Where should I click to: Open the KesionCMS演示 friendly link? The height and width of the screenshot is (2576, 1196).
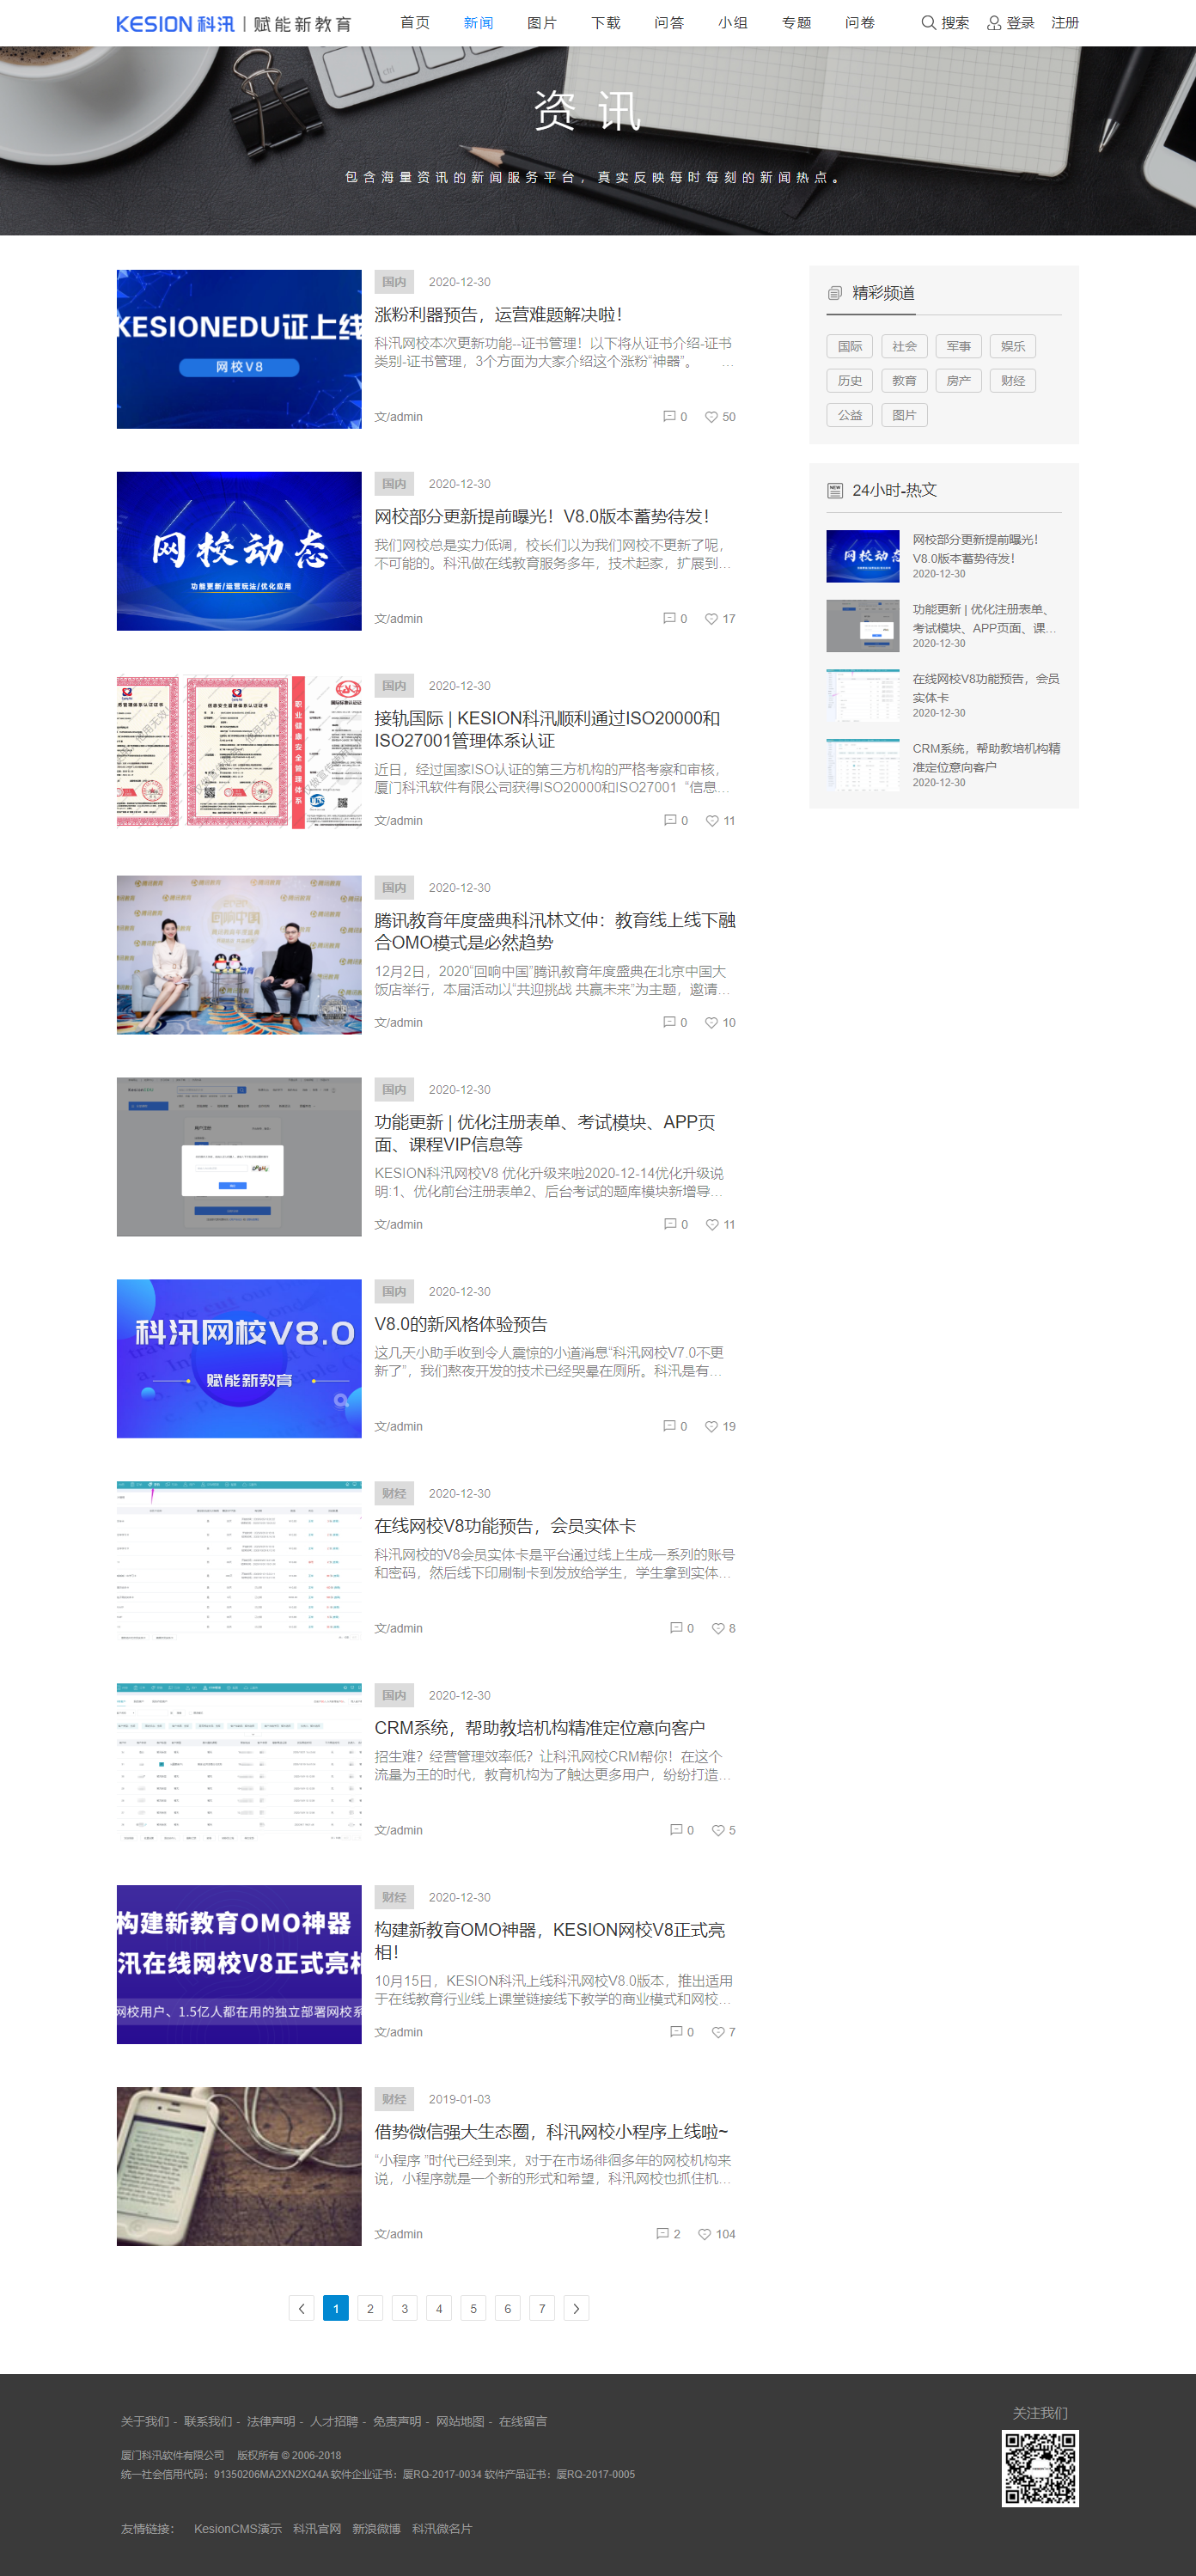tap(238, 2530)
